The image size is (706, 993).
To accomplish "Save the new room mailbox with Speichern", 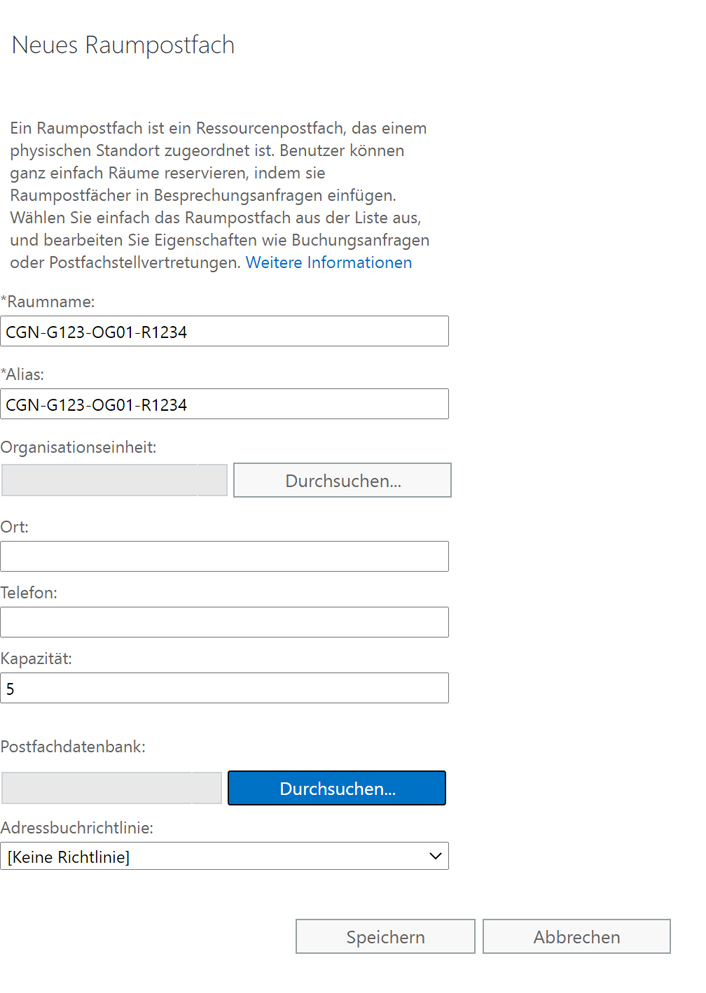I will click(385, 937).
